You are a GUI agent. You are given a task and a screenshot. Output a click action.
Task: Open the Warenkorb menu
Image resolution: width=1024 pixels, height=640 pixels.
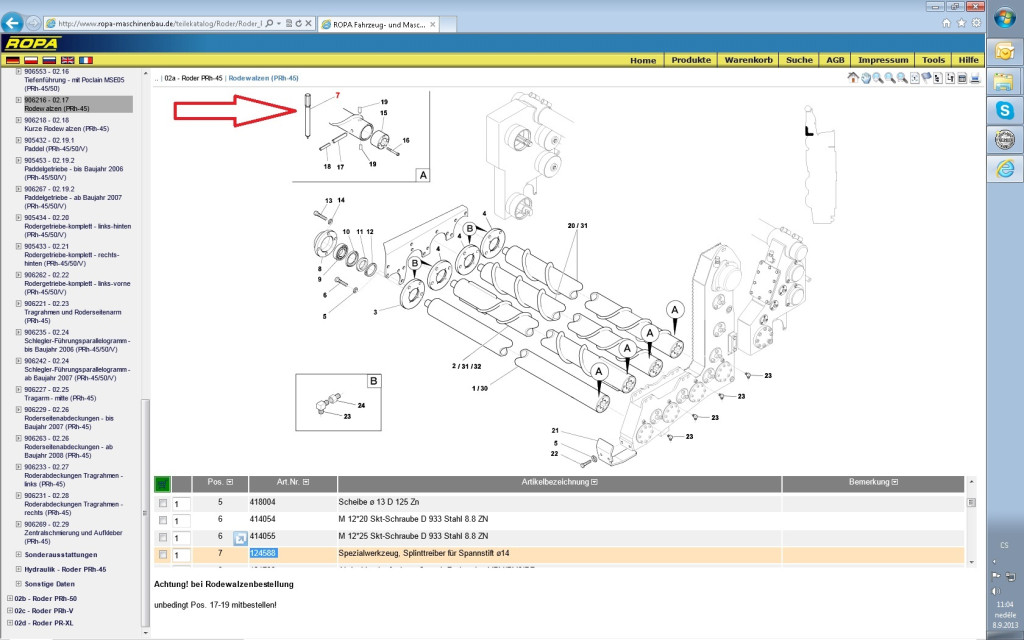(748, 60)
